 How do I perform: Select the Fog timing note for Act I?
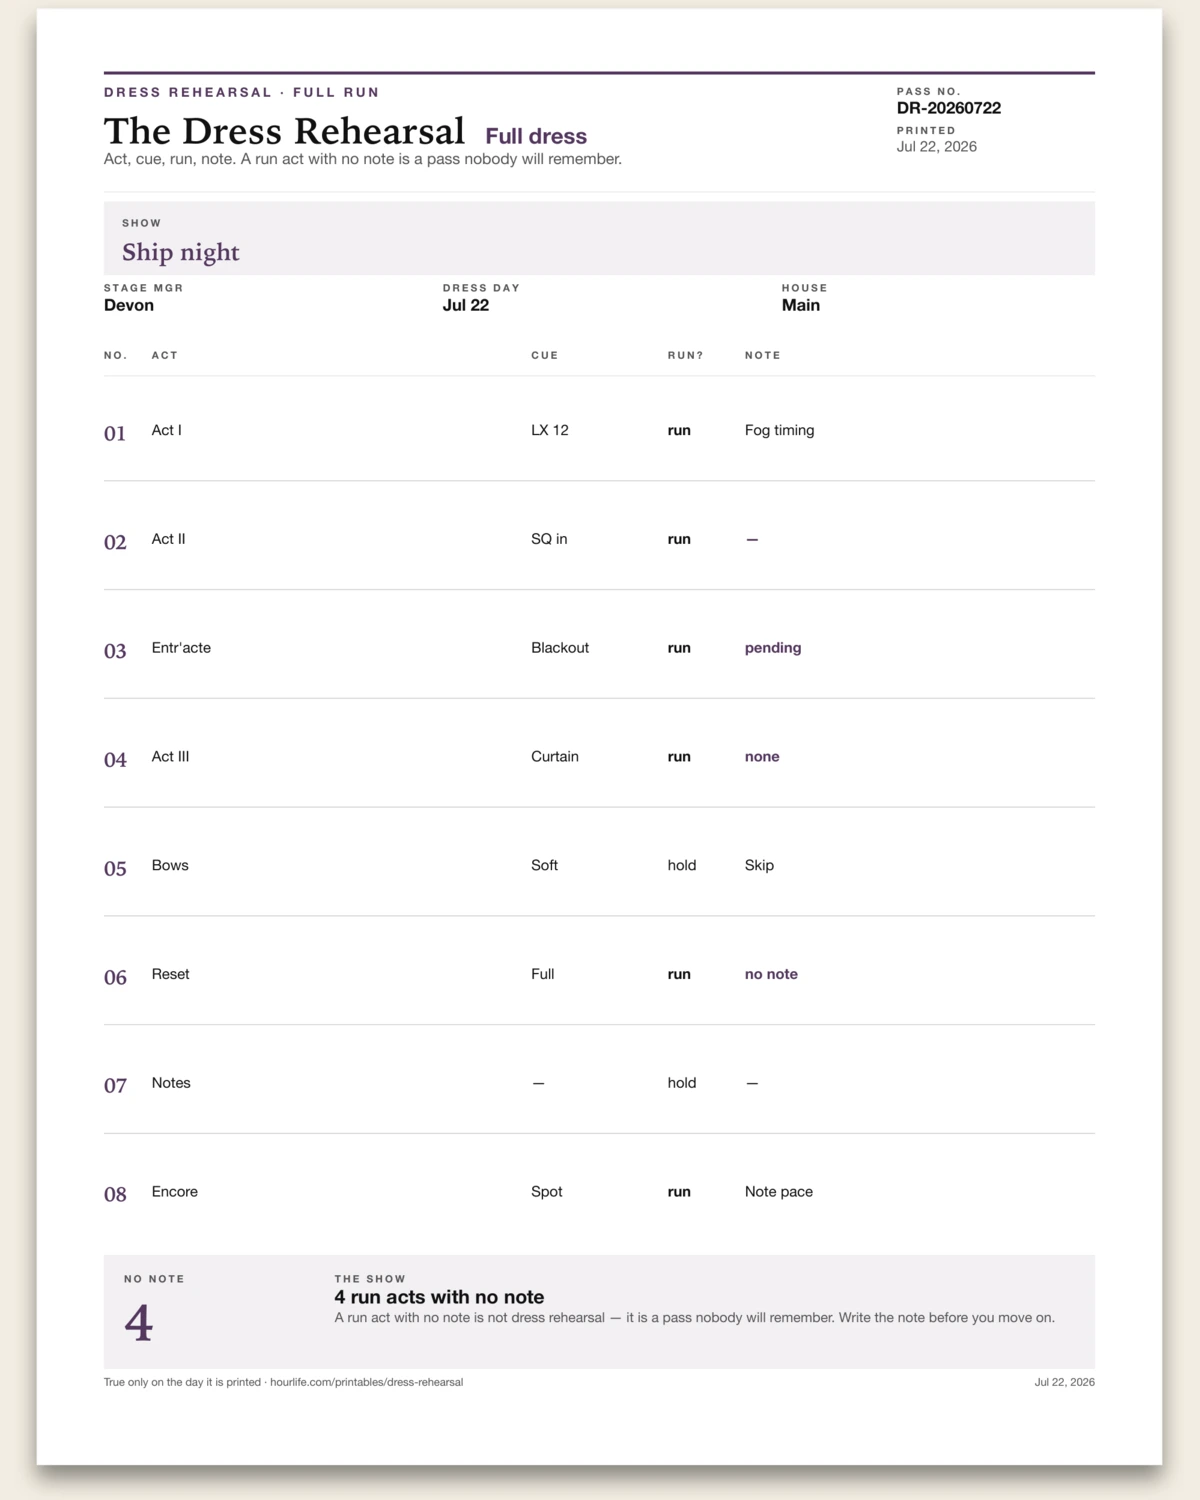(x=779, y=430)
